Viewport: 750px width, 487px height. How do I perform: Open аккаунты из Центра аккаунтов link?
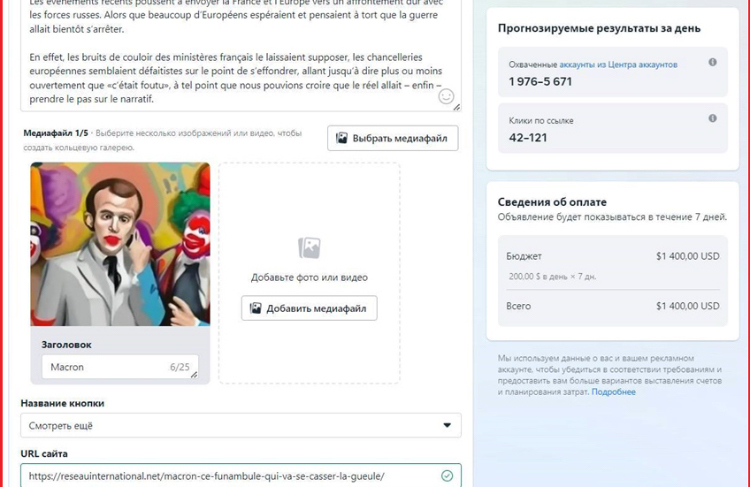pos(618,65)
